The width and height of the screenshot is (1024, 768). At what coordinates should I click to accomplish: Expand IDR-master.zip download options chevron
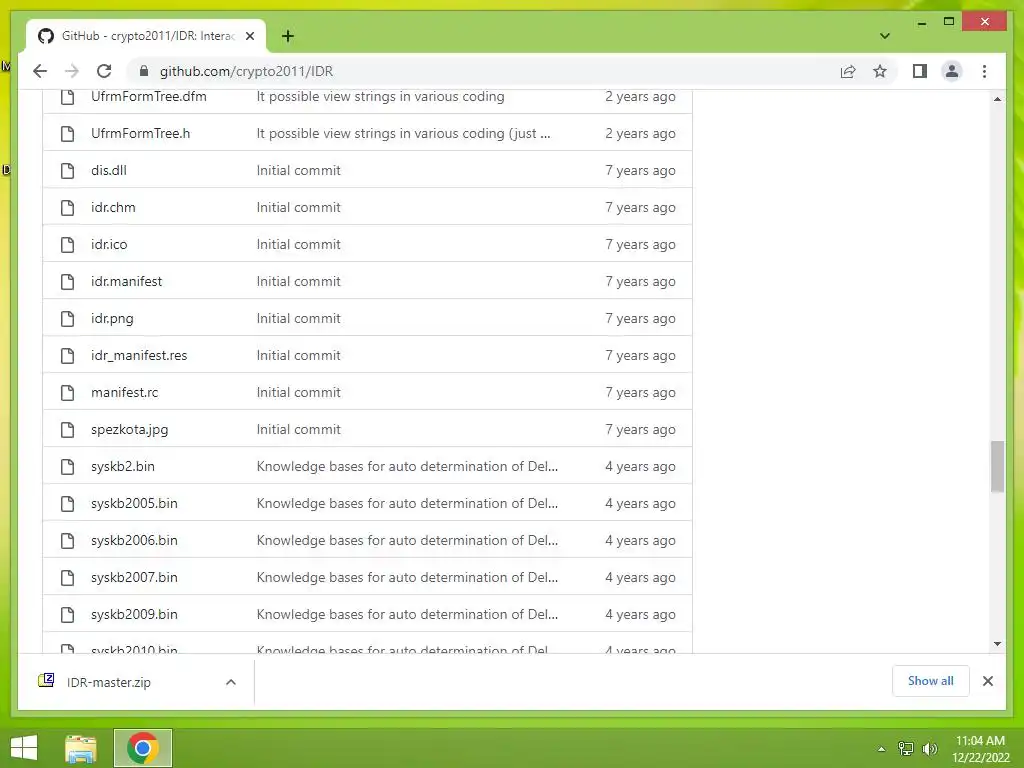[231, 682]
